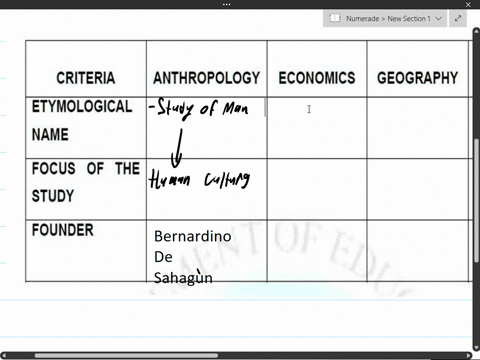This screenshot has width=480, height=360.
Task: Click the ECONOMICS header cell
Action: pyautogui.click(x=317, y=69)
